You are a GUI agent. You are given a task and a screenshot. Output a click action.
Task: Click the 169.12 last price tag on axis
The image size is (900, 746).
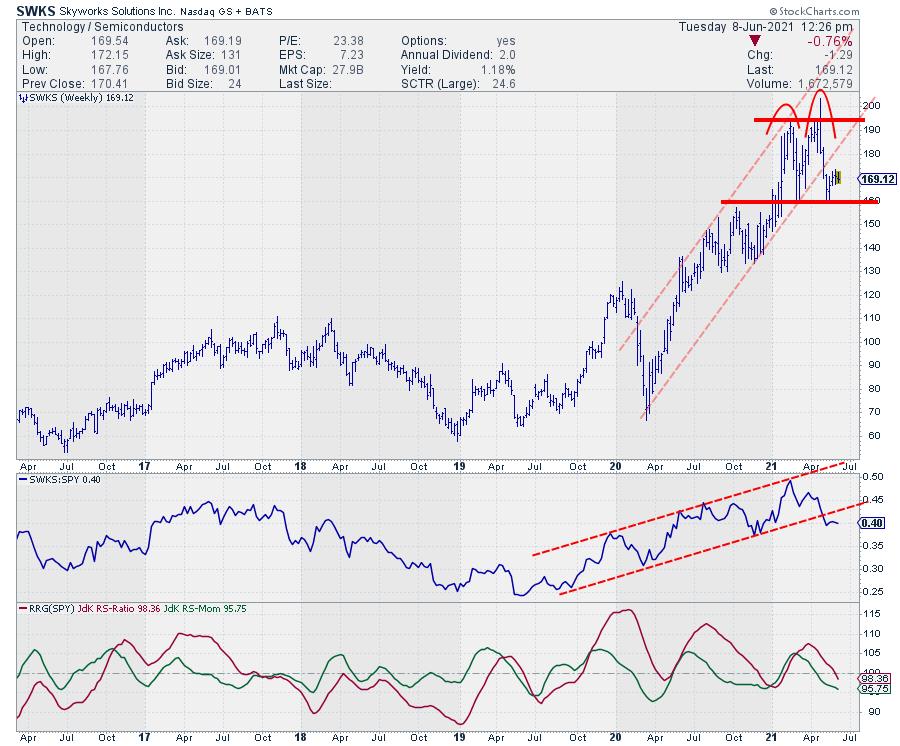point(876,180)
